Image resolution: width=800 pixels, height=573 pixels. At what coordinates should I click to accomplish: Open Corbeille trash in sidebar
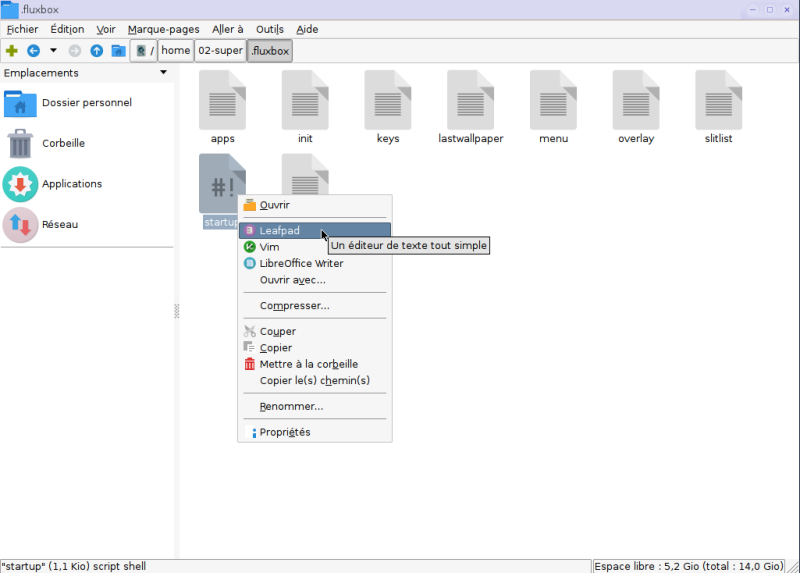click(87, 143)
